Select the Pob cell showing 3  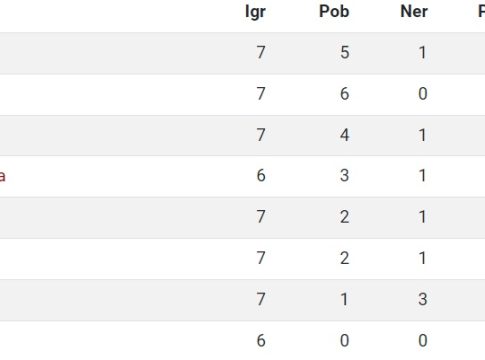pos(345,176)
